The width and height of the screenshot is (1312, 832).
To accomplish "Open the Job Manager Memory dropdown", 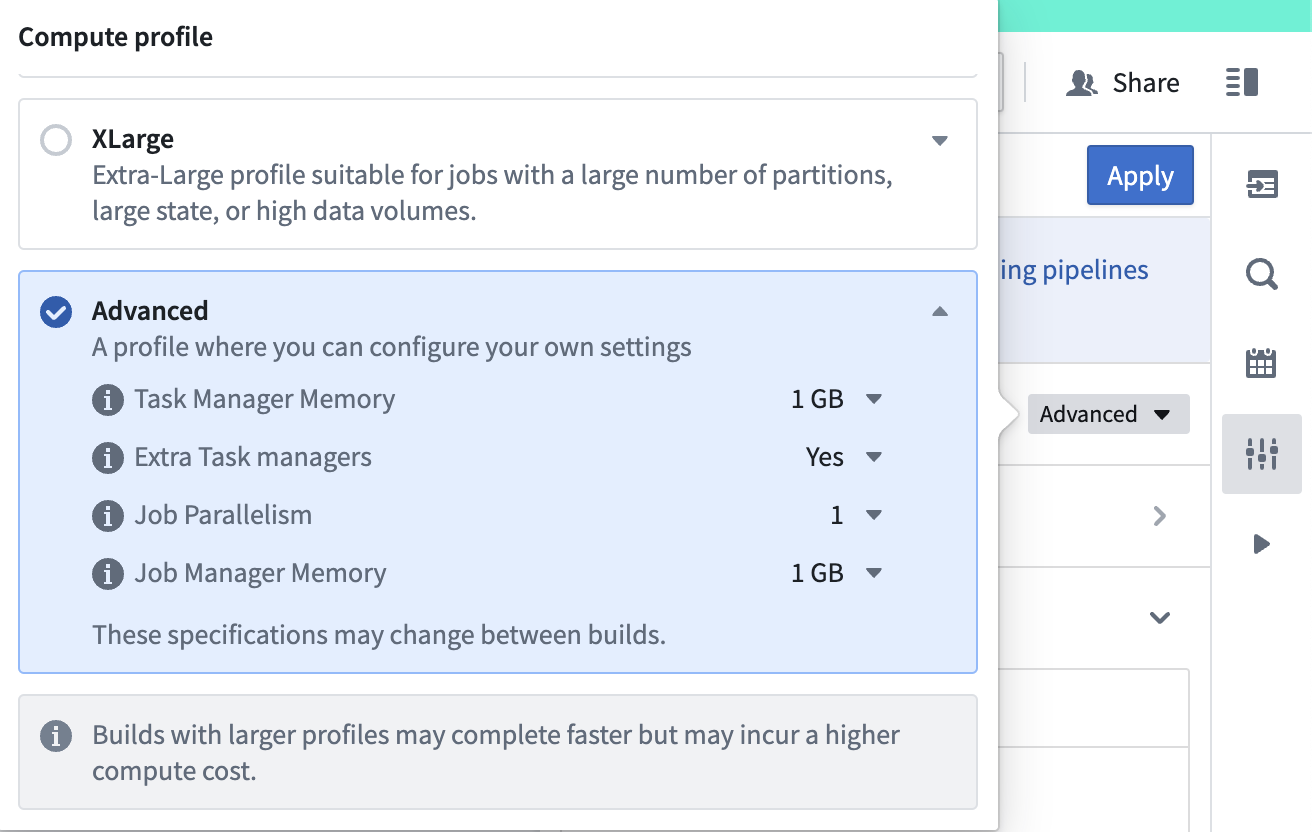I will pyautogui.click(x=837, y=573).
